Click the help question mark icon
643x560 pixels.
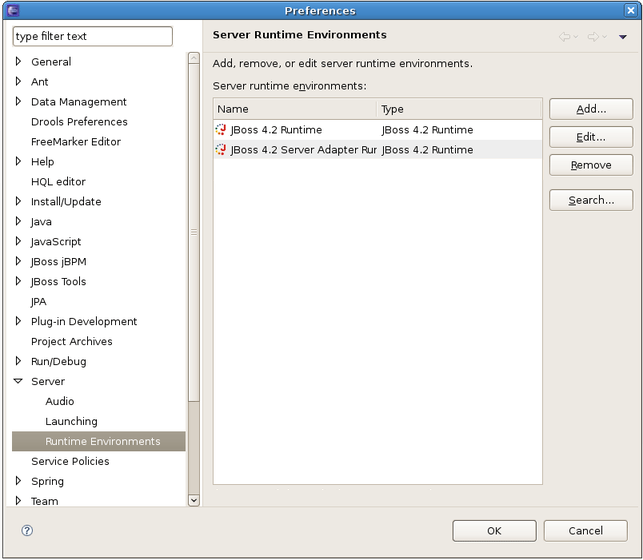pos(27,531)
